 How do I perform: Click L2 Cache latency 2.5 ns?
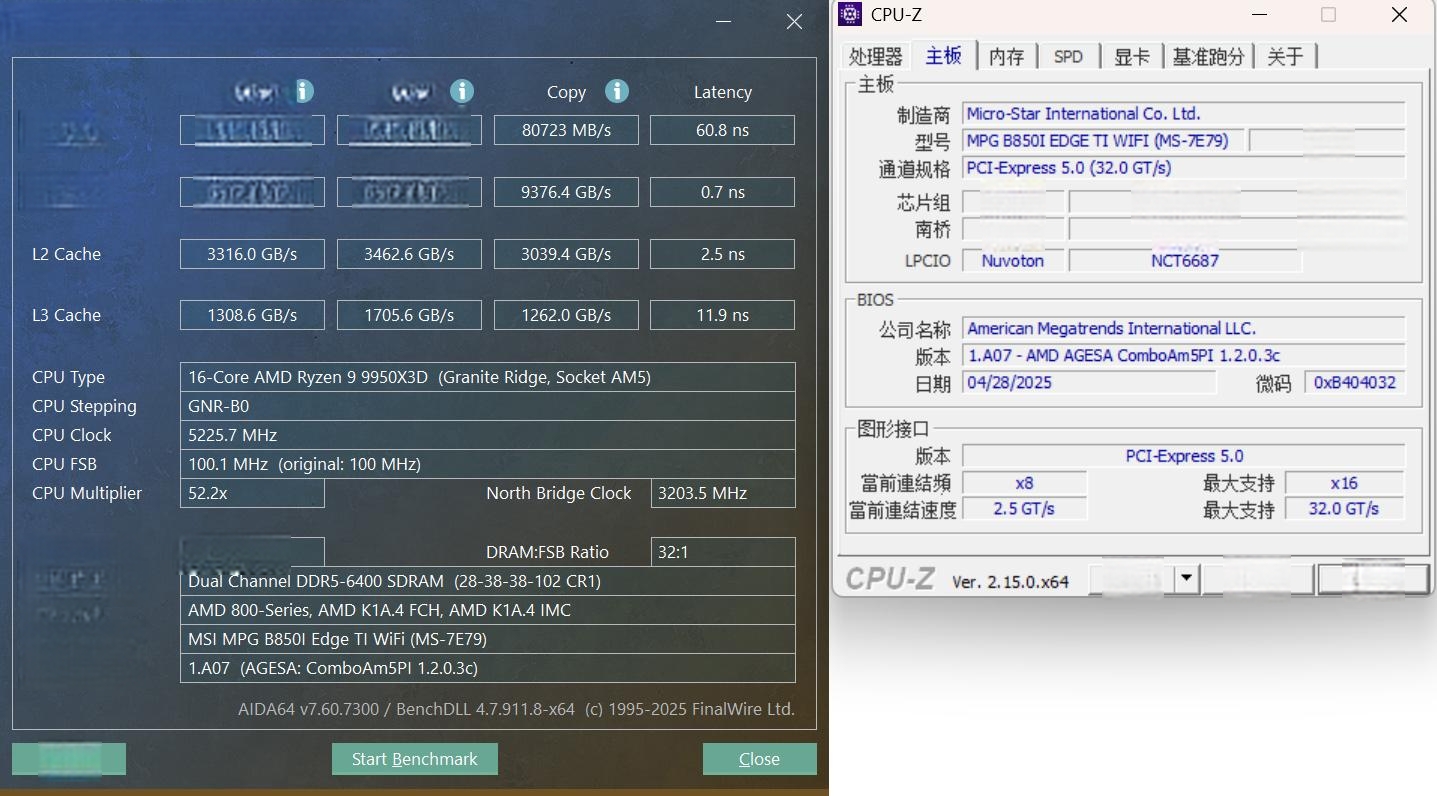pyautogui.click(x=722, y=254)
